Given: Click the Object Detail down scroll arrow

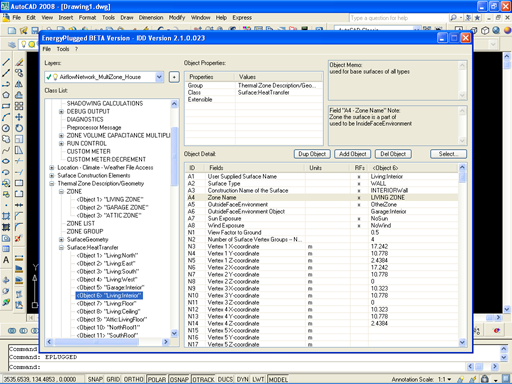Looking at the screenshot, I should [x=462, y=342].
